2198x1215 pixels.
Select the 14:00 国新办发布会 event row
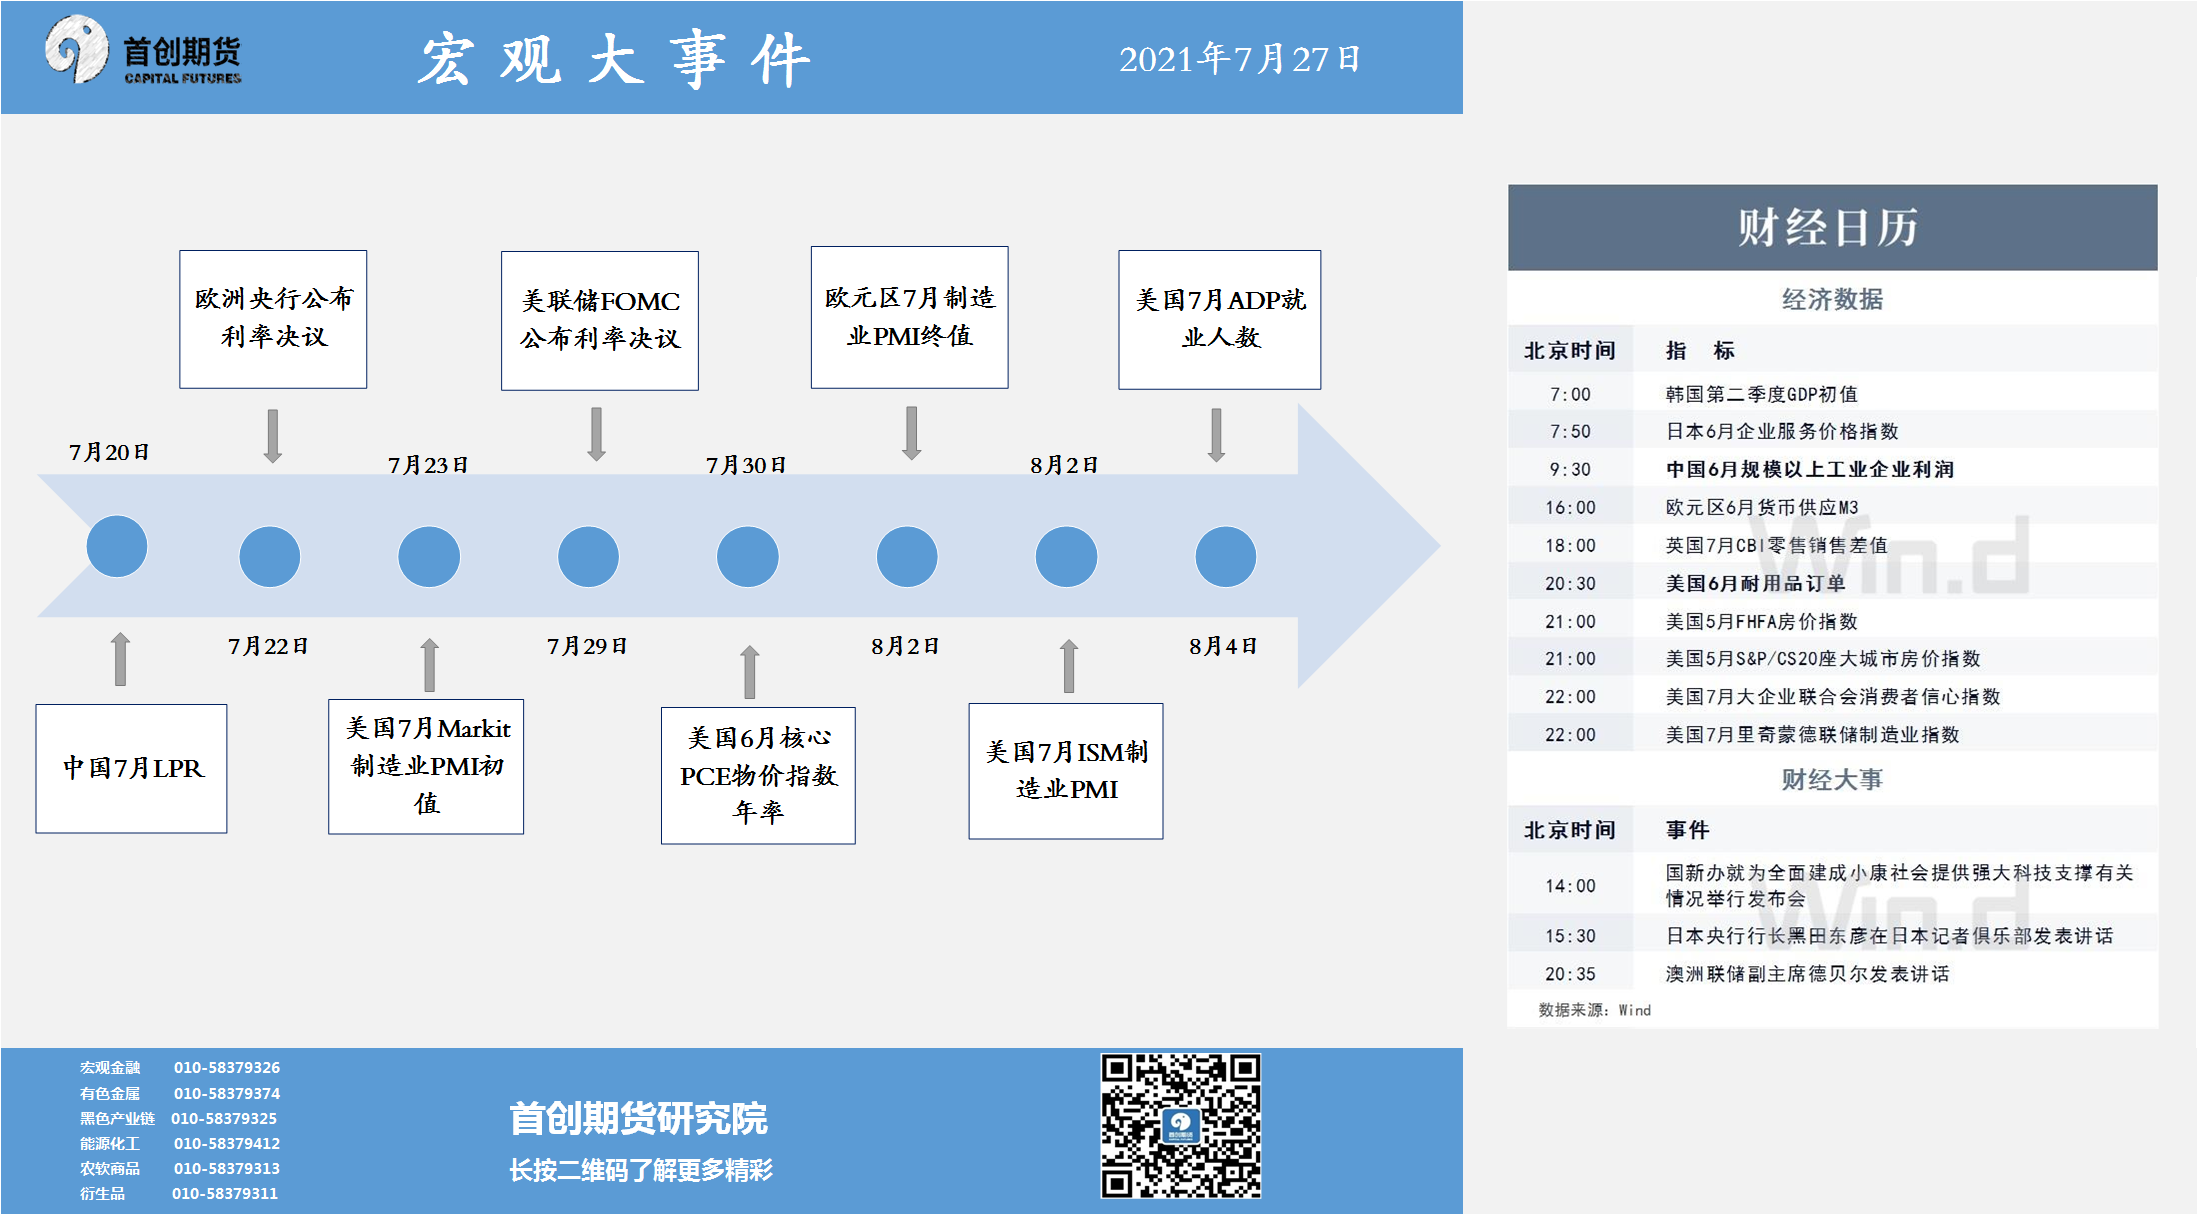(x=1832, y=885)
